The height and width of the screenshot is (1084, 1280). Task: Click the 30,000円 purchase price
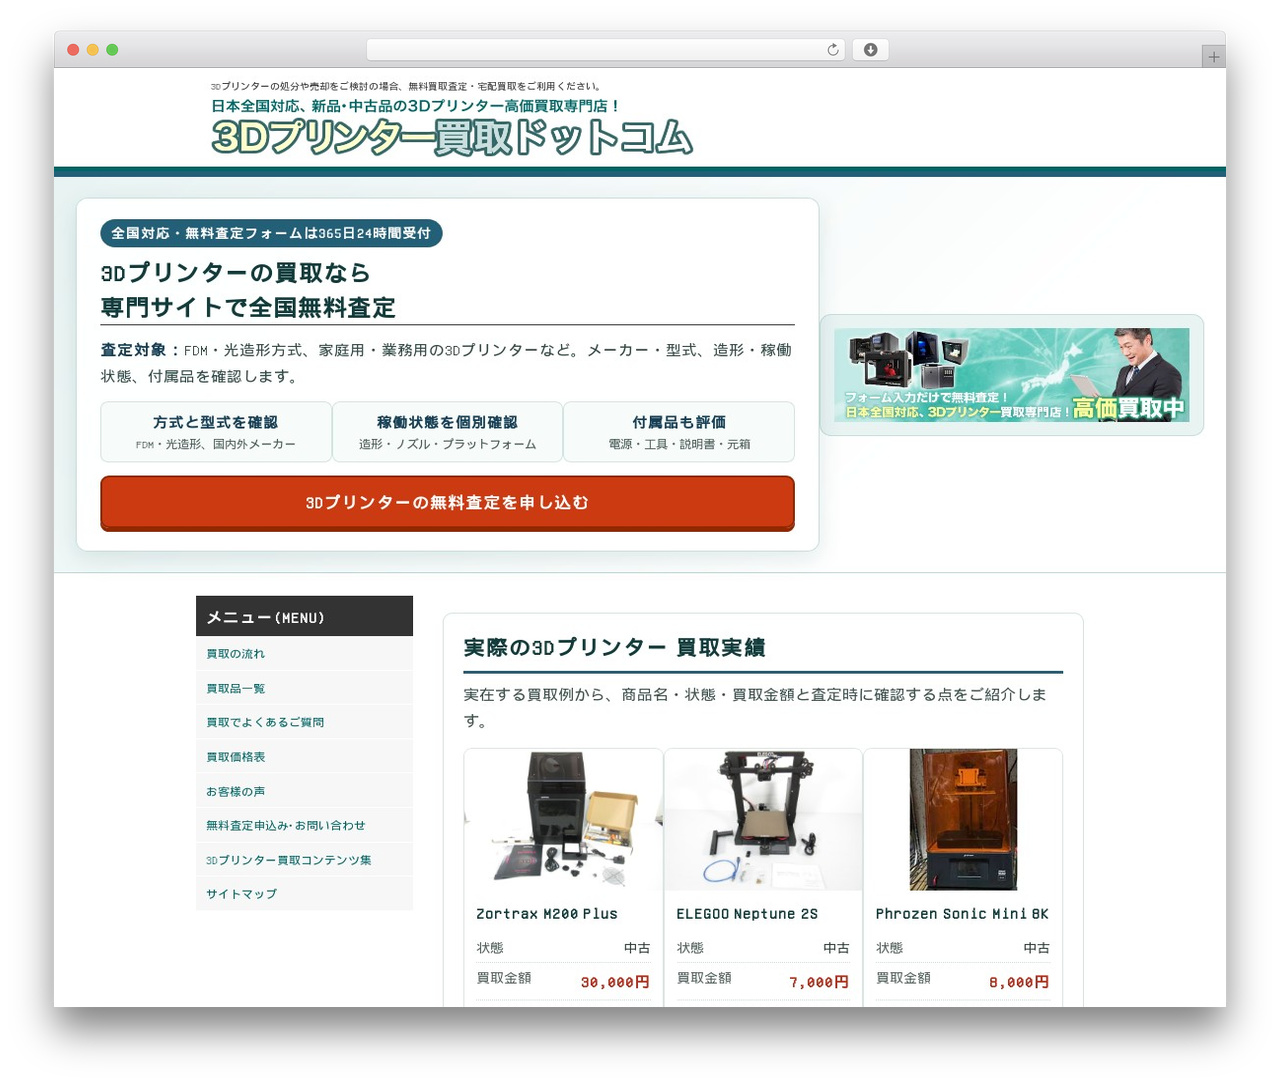[x=615, y=982]
